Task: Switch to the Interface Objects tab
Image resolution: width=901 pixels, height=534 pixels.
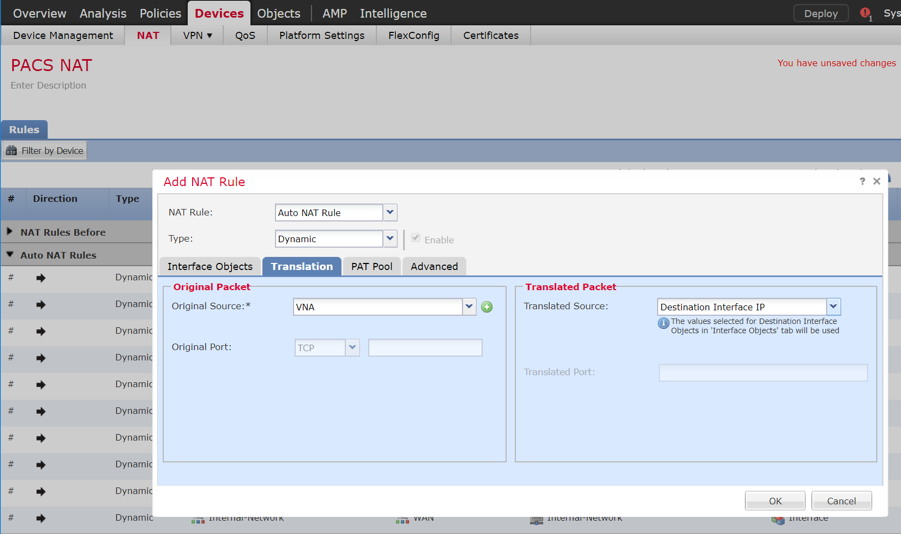Action: (x=210, y=267)
